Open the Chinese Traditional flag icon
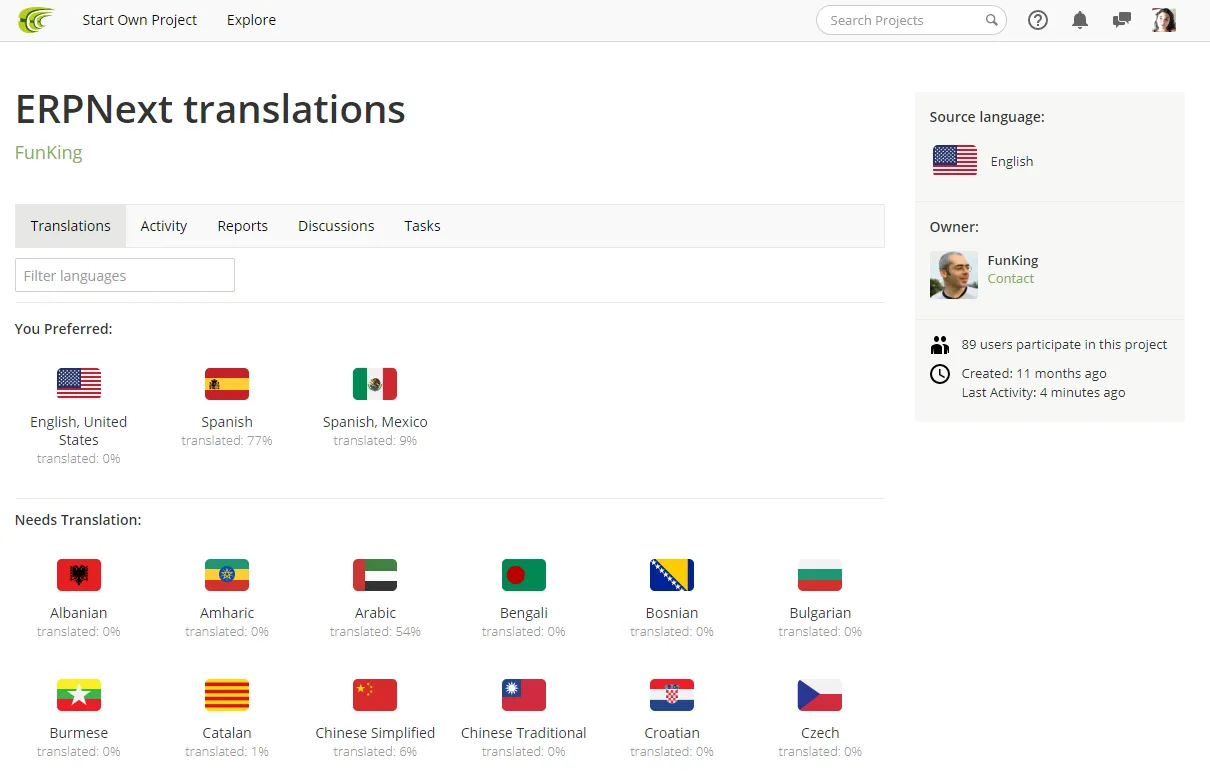1210x779 pixels. pos(524,695)
